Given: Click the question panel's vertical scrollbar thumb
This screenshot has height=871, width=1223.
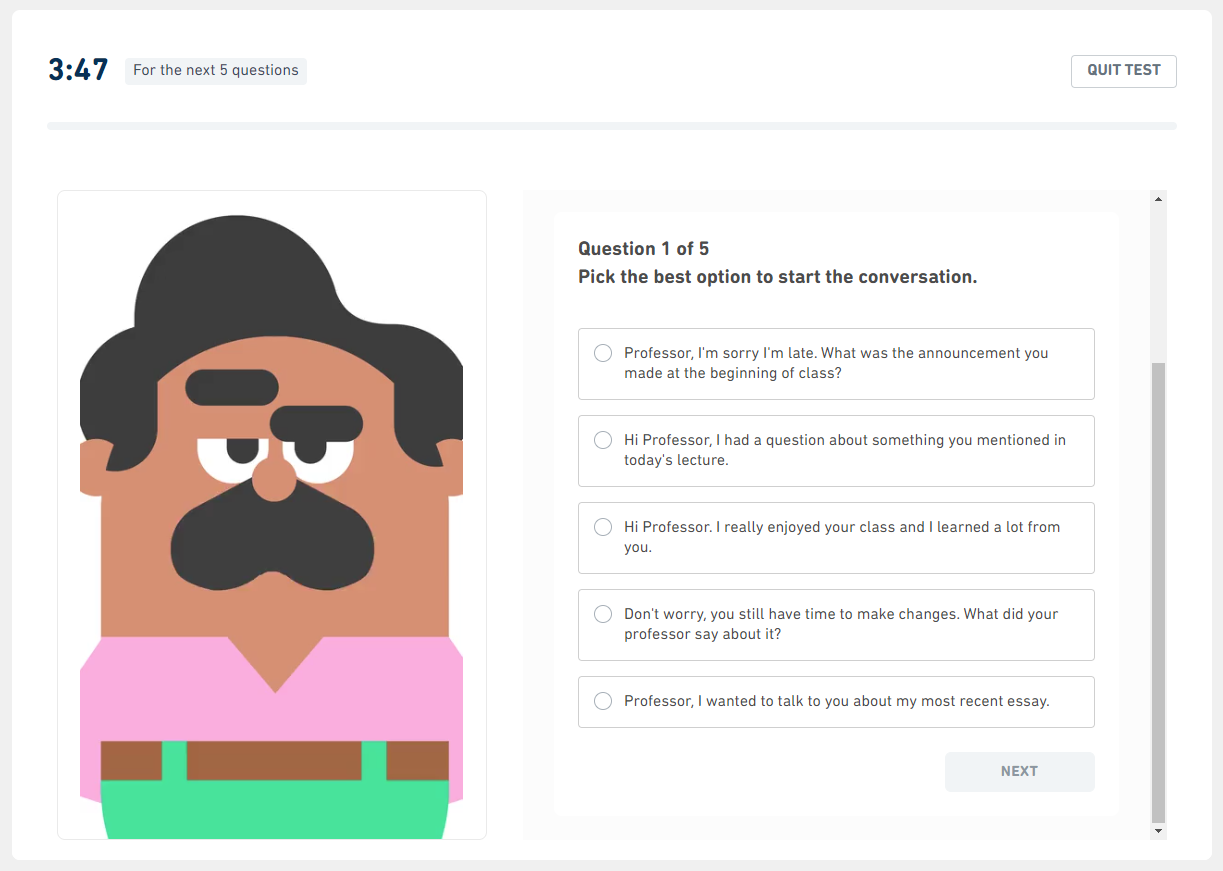Looking at the screenshot, I should click(1158, 590).
